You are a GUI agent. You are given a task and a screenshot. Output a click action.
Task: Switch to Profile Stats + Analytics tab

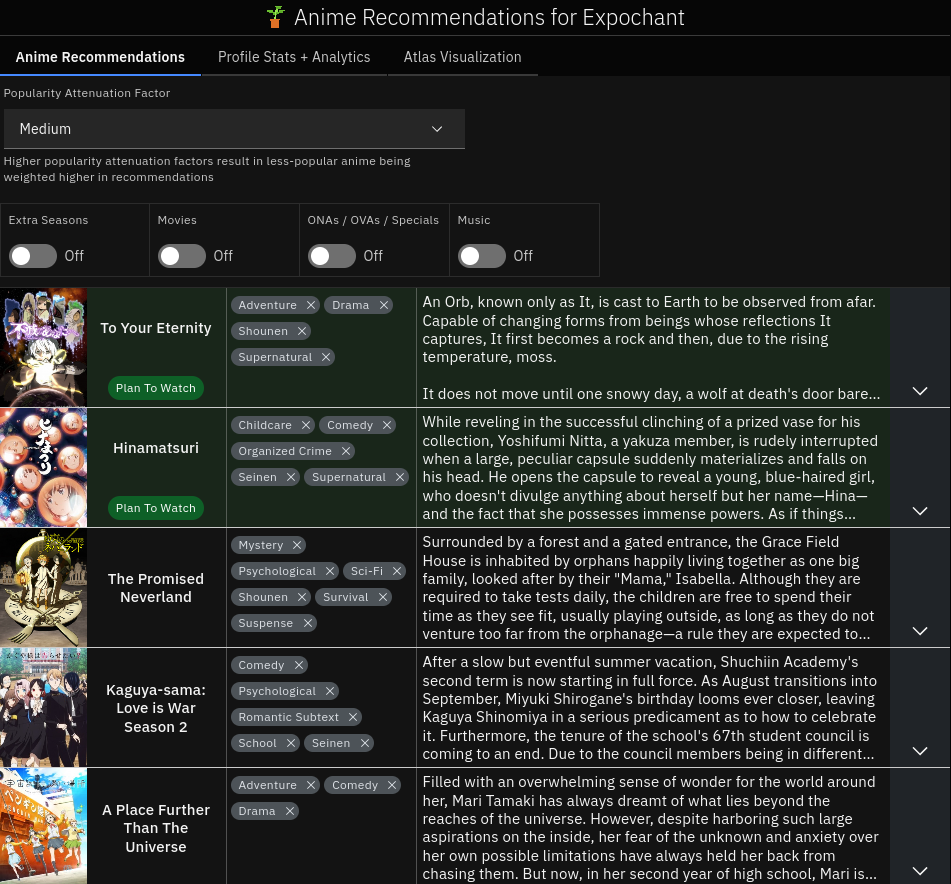[294, 57]
